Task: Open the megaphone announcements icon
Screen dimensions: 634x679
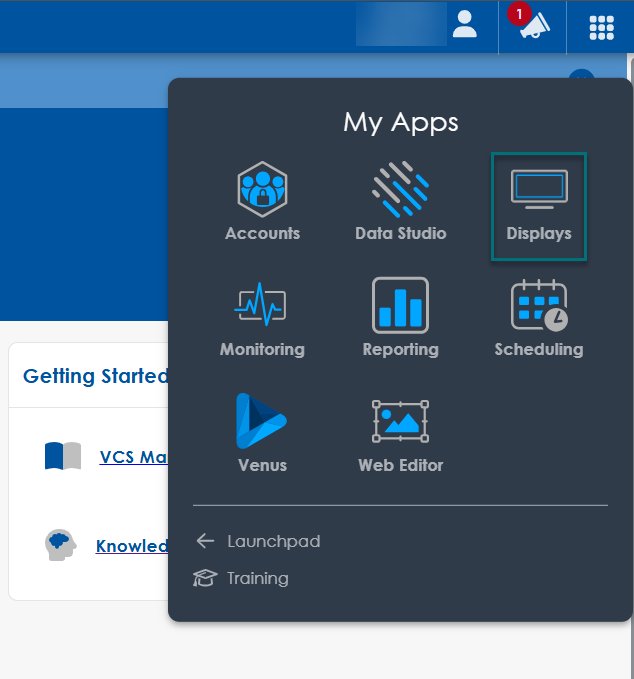Action: [535, 28]
